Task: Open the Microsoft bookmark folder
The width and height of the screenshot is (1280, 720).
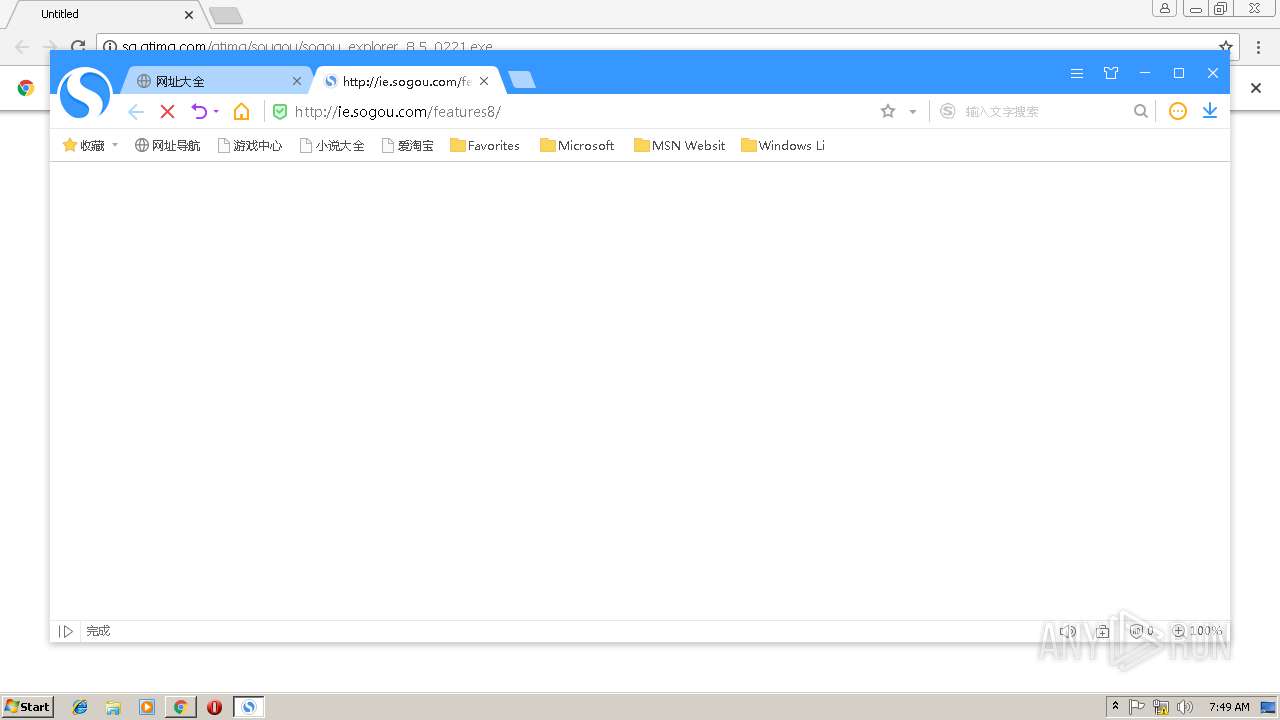Action: coord(577,145)
